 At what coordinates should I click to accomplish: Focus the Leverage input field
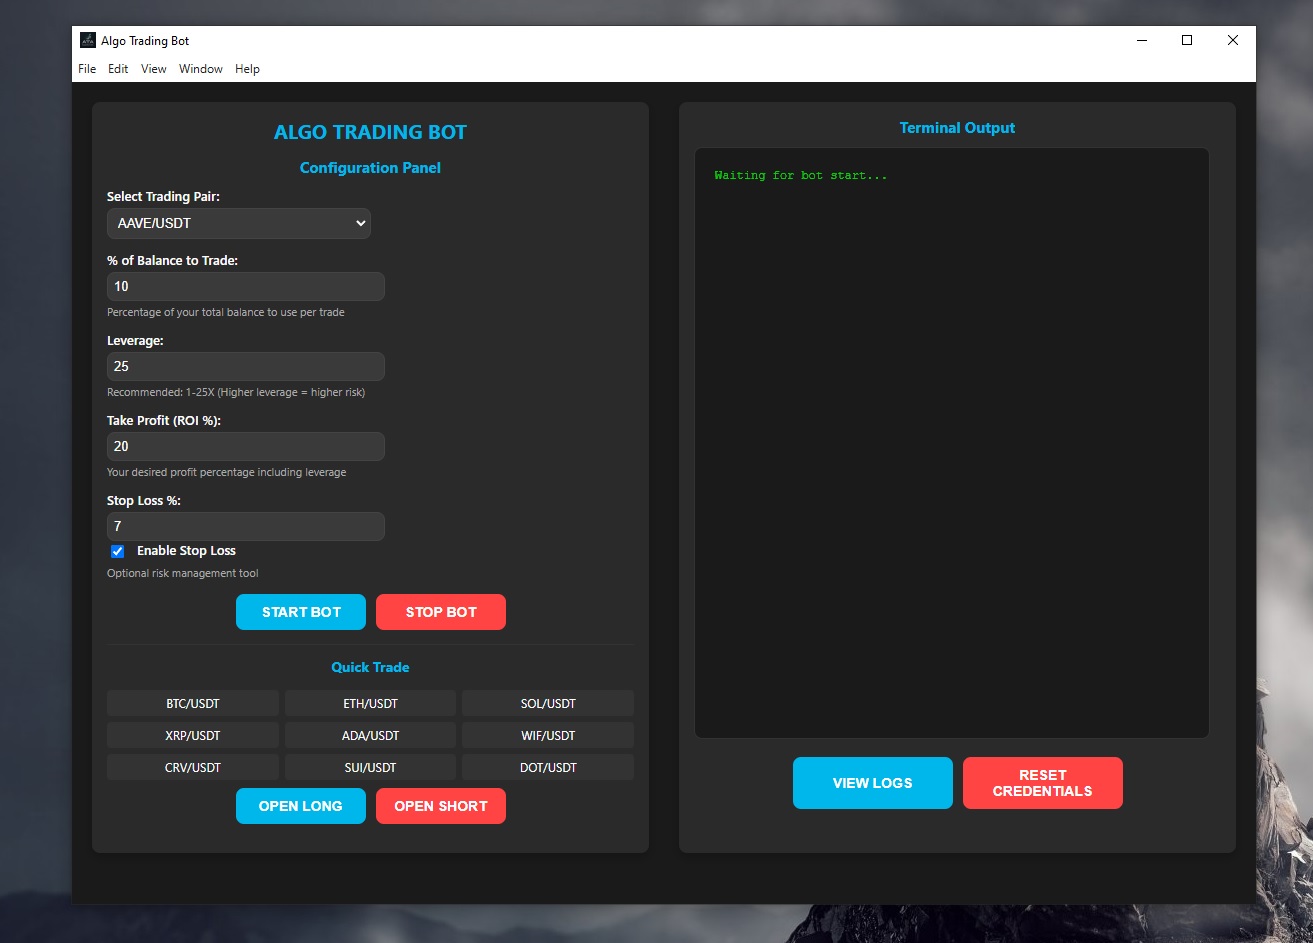tap(245, 367)
